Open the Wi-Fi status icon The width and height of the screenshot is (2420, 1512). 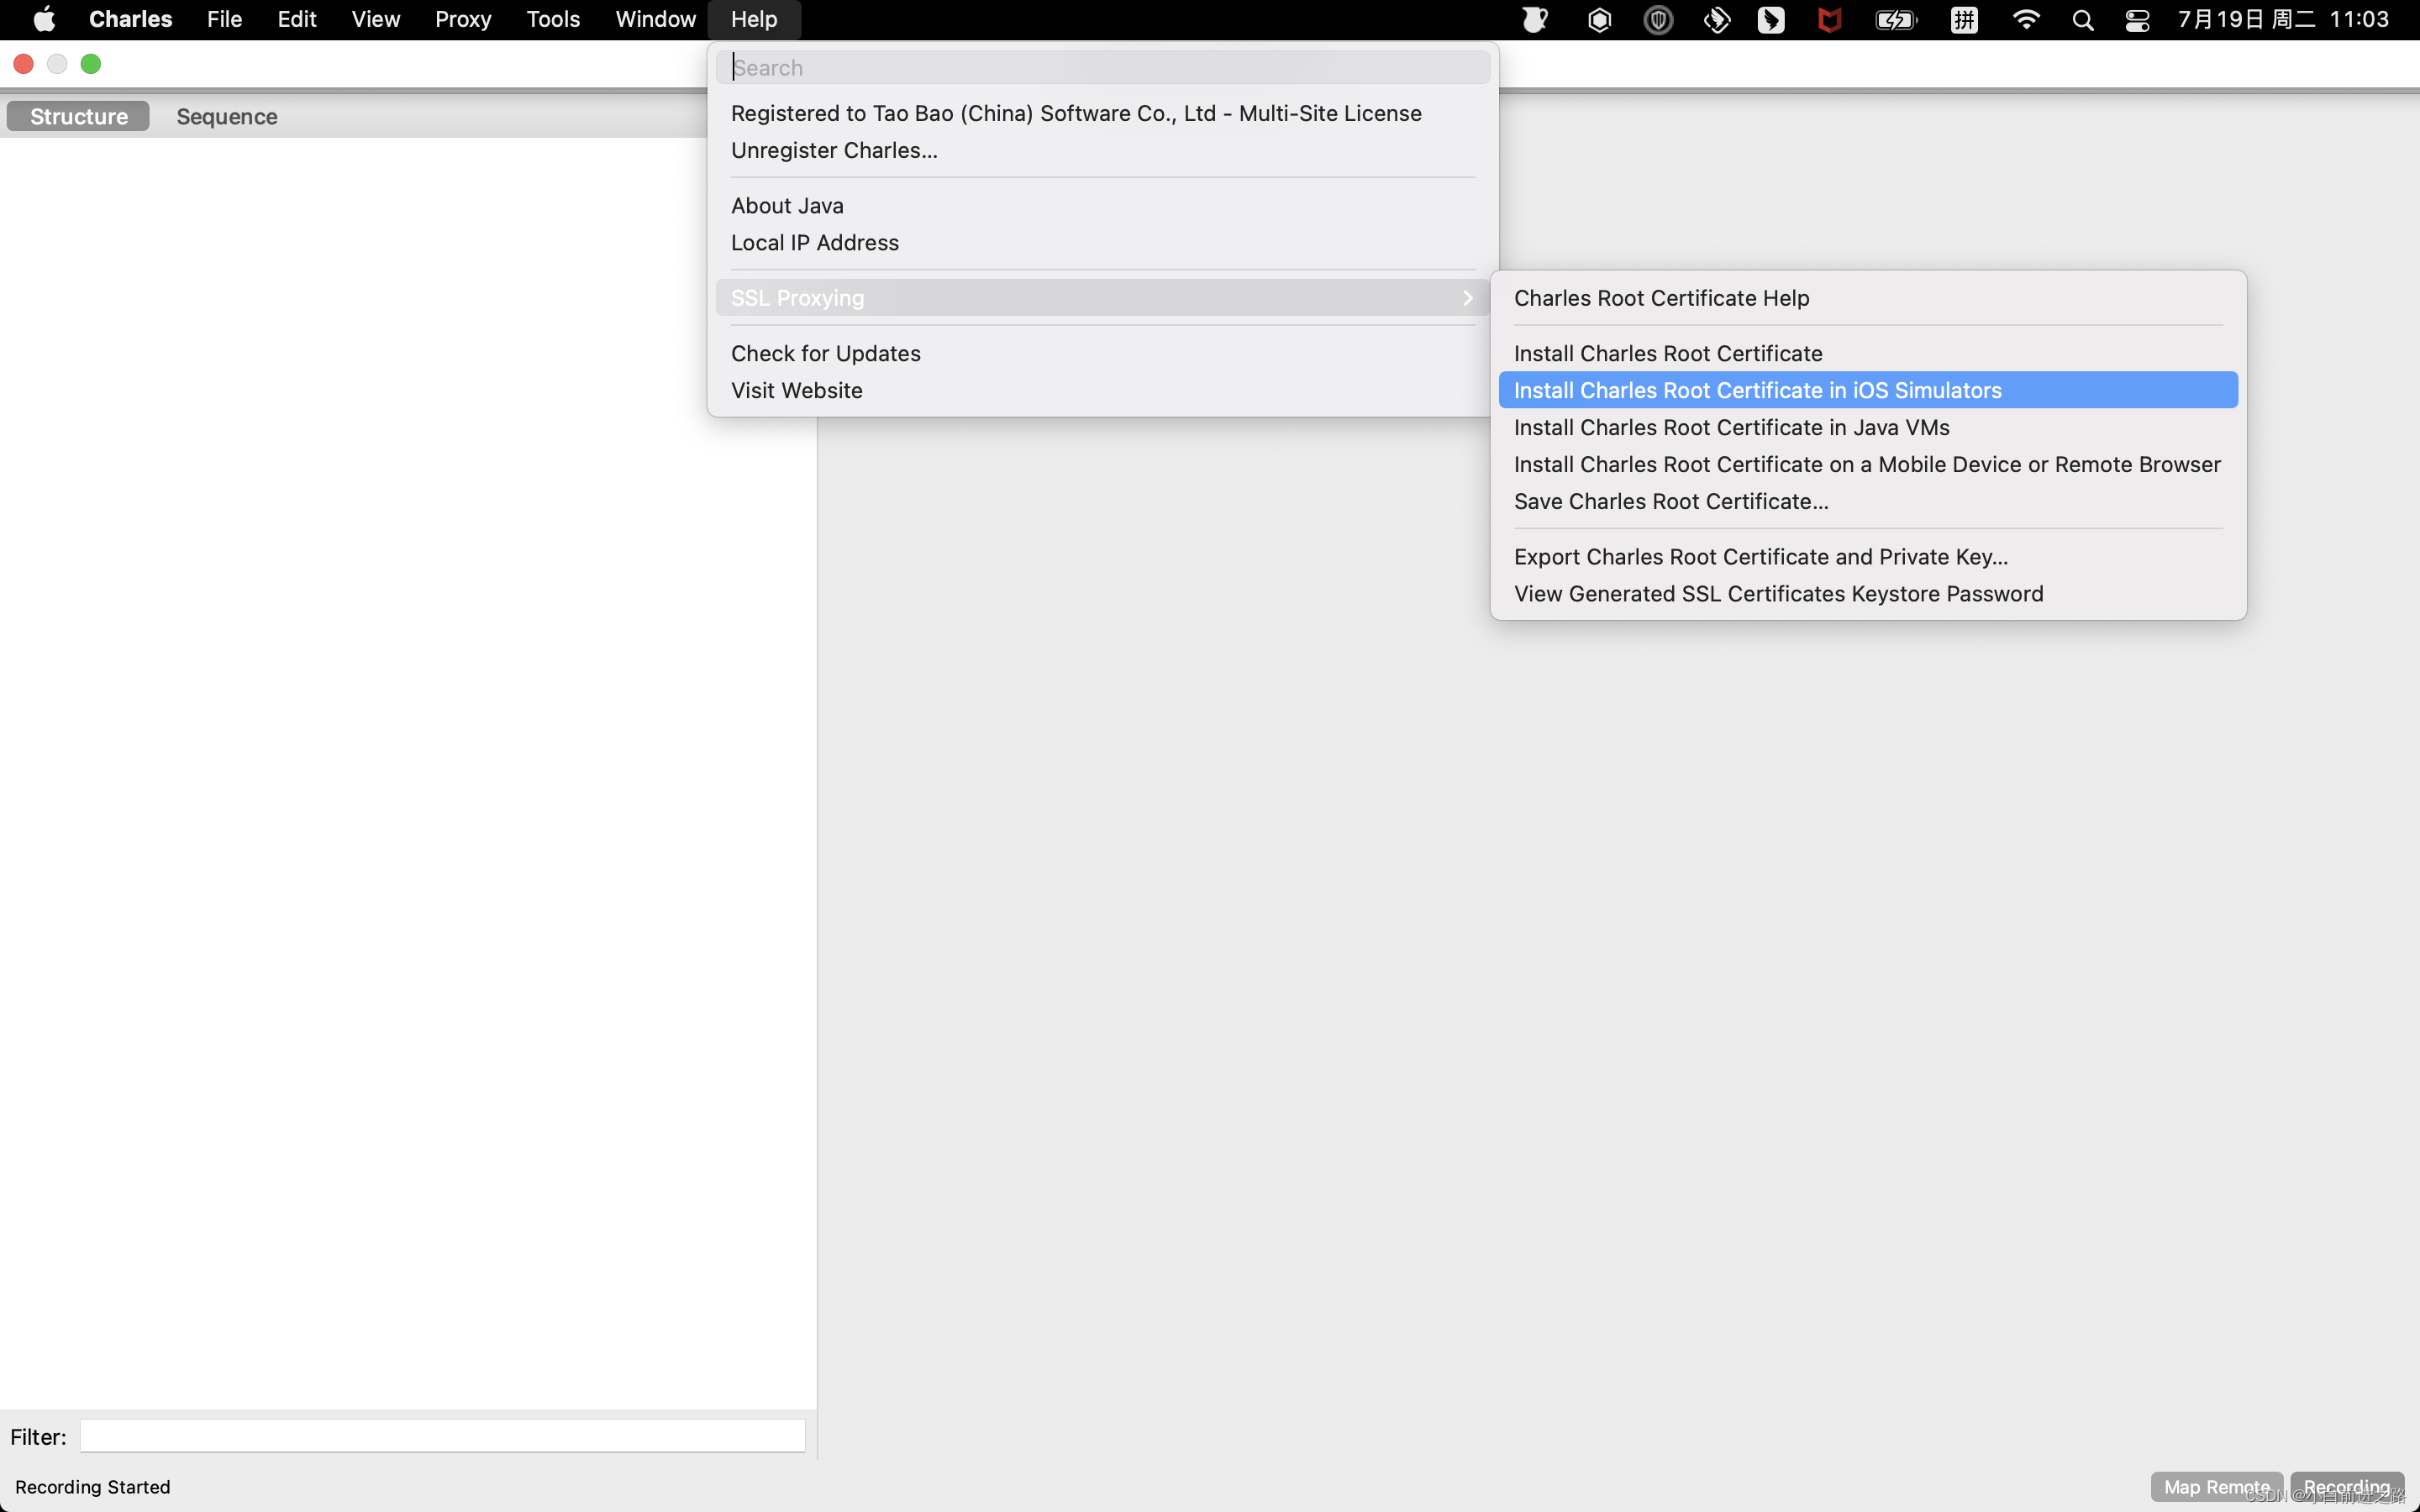(x=2026, y=20)
